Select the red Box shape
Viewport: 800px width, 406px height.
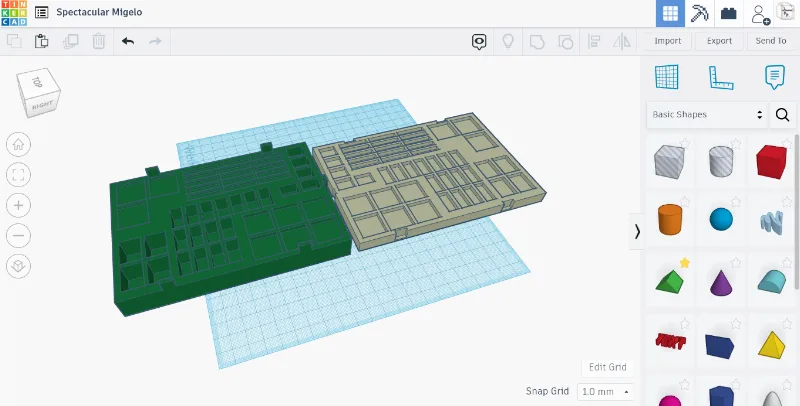click(771, 162)
